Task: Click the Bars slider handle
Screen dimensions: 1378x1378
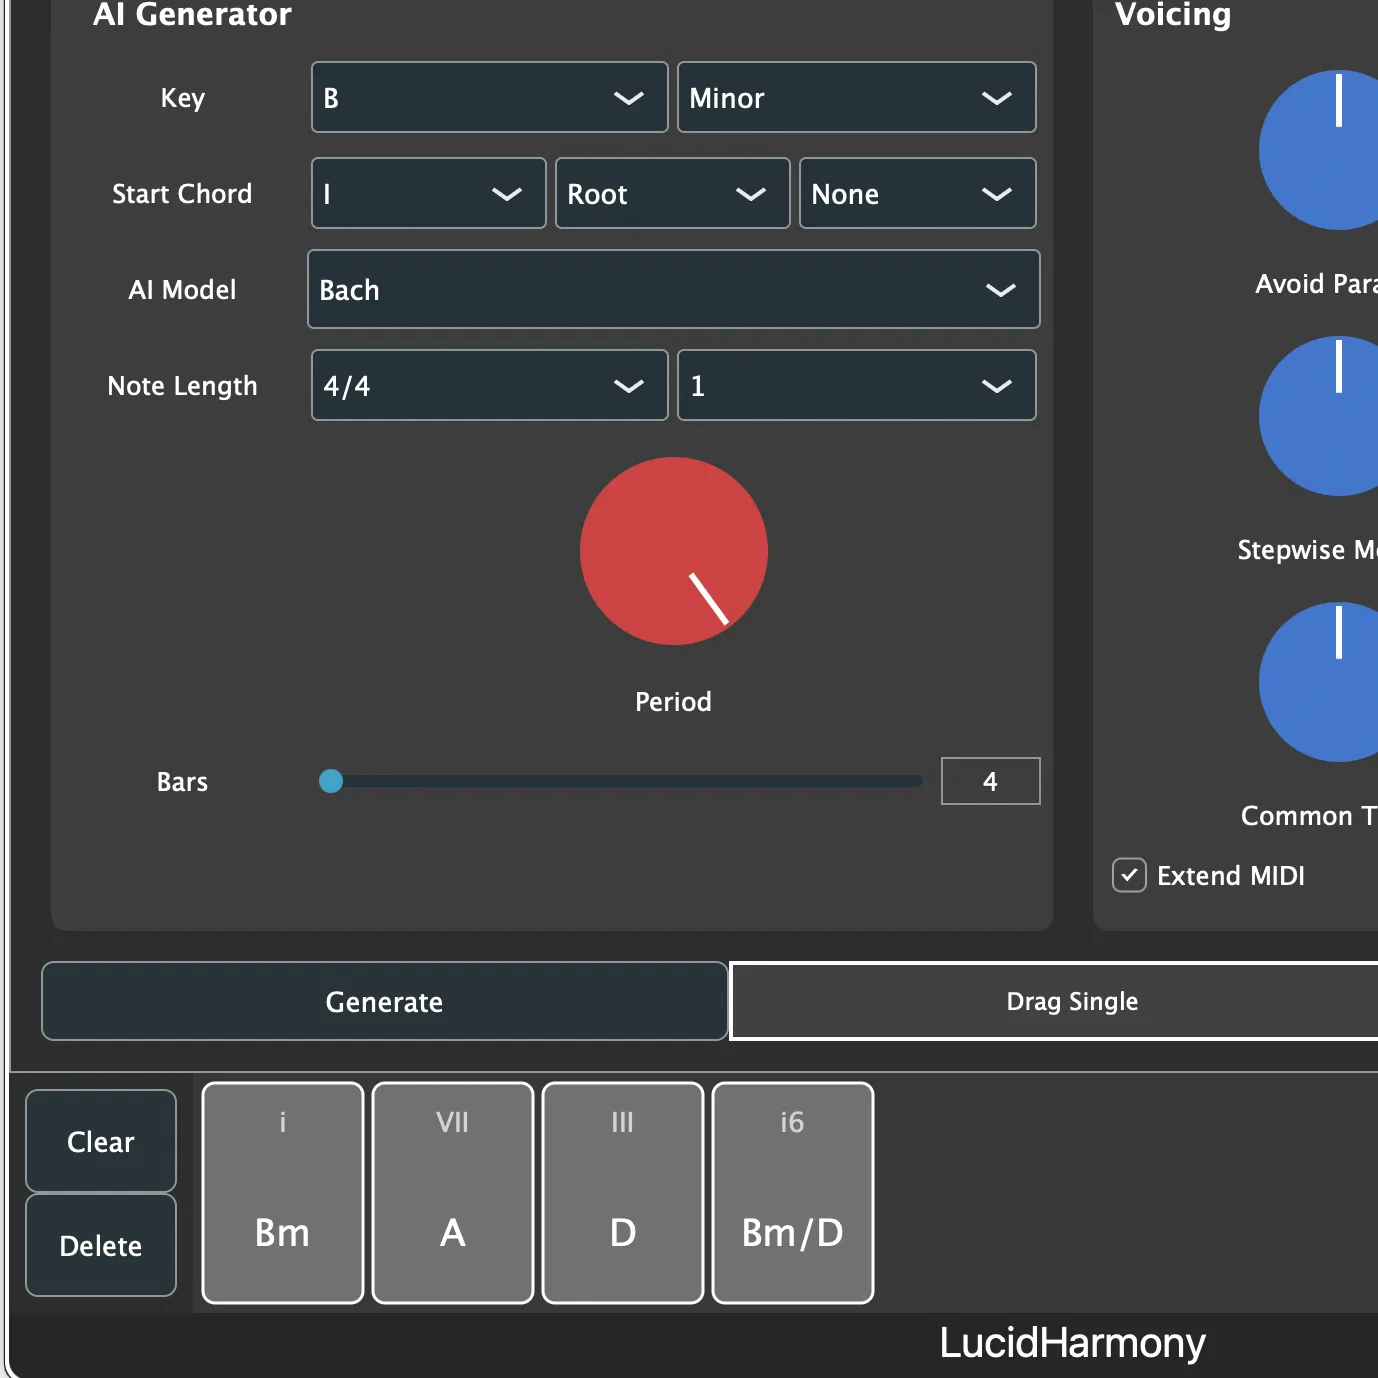Action: pos(331,781)
